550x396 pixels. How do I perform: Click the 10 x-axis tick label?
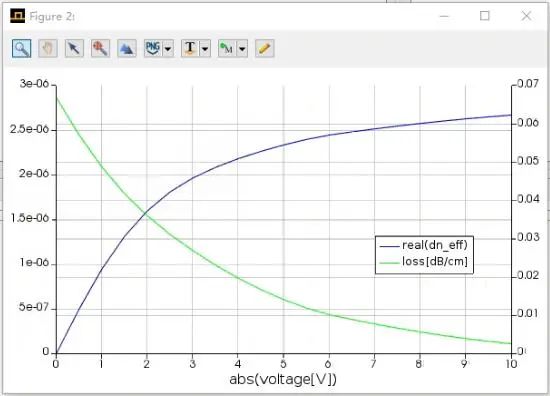[x=511, y=364]
